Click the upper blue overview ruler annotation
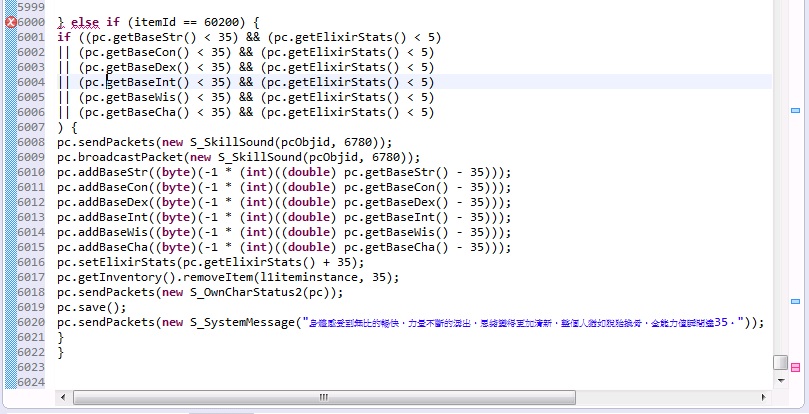The height and width of the screenshot is (414, 809). (x=795, y=110)
